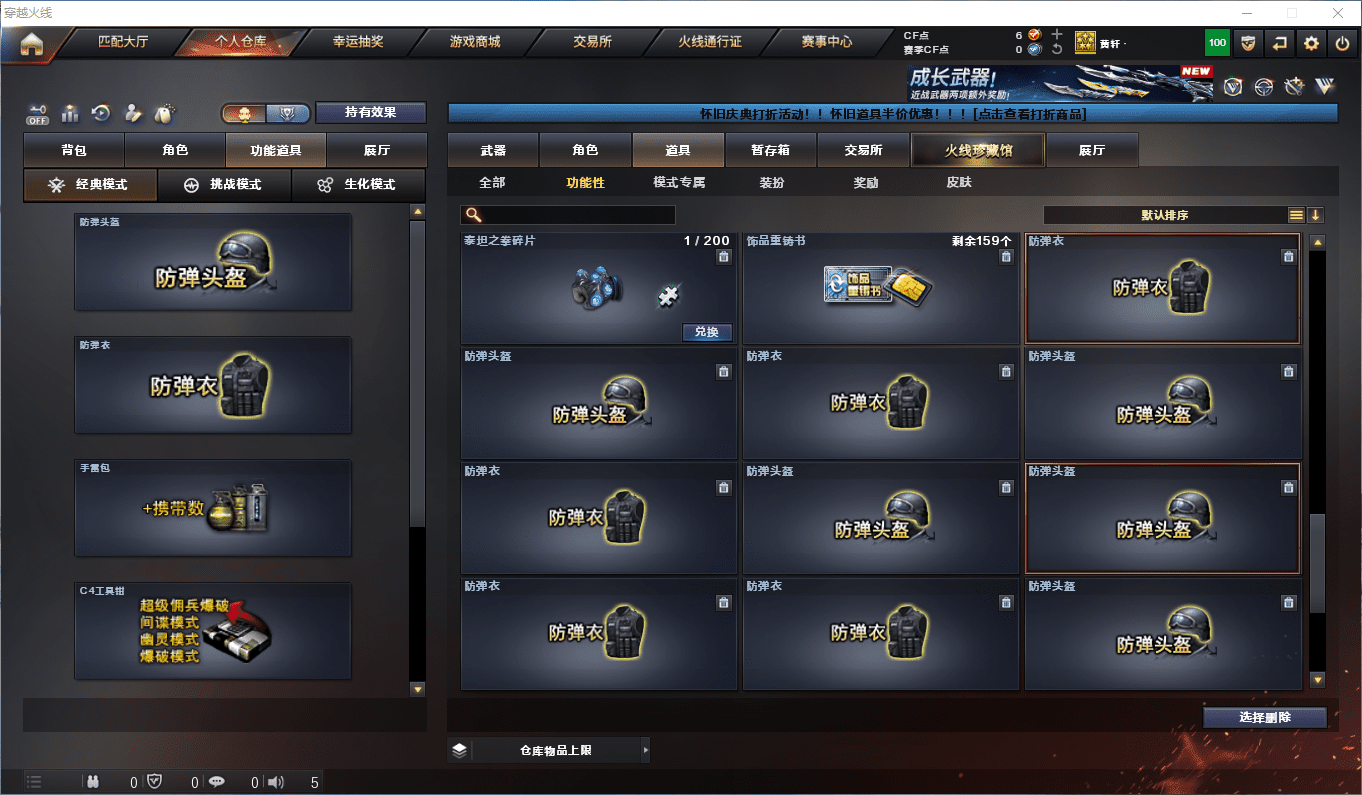Click the return arrow icon
Viewport: 1362px width, 795px height.
1279,43
